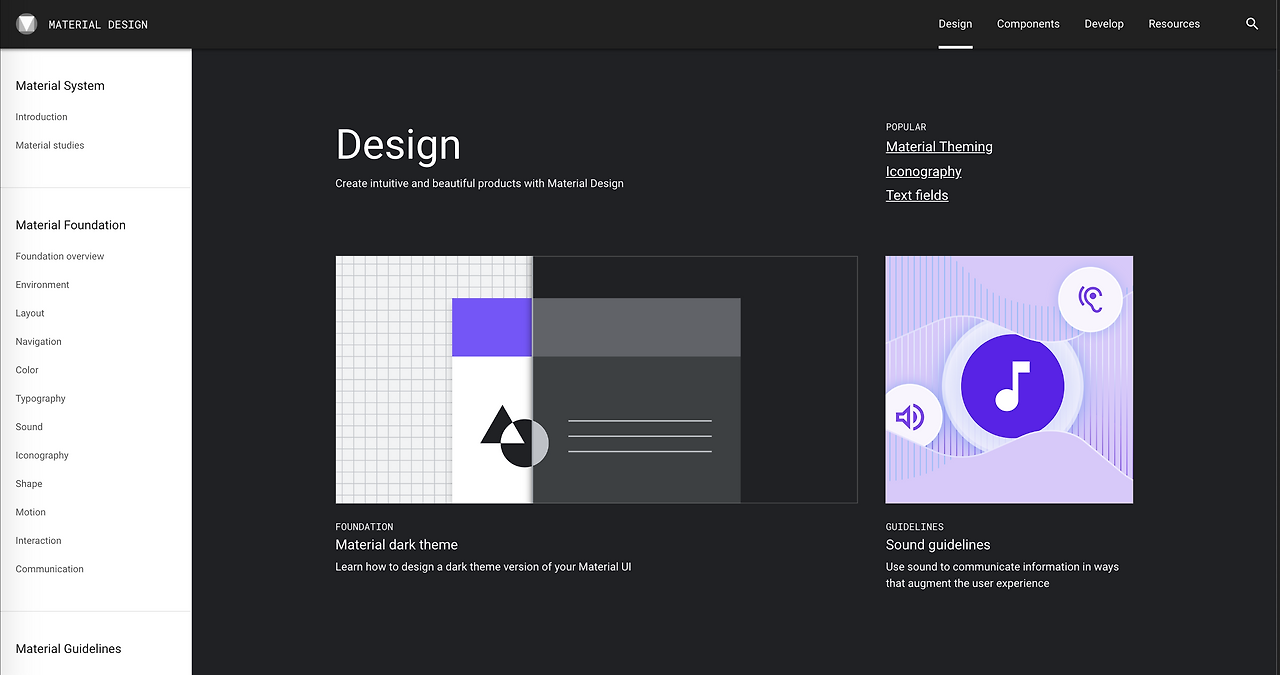Click 'Create intuitive and beautiful products' subtitle
The image size is (1280, 675).
[x=480, y=184]
